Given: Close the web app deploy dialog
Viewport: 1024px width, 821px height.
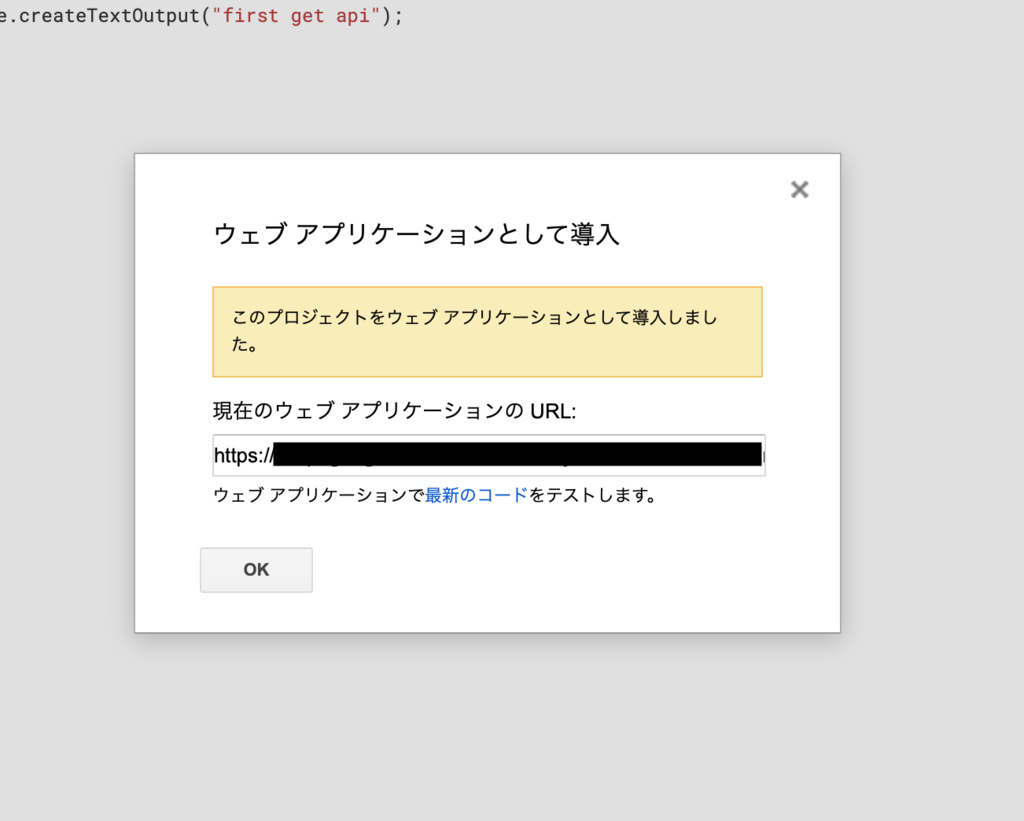Looking at the screenshot, I should pos(799,189).
